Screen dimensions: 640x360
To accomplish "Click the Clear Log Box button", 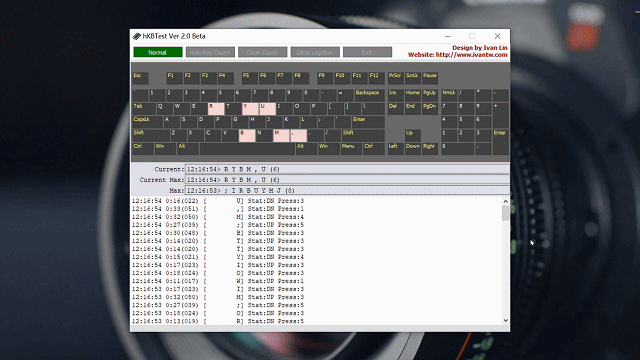I will point(315,52).
